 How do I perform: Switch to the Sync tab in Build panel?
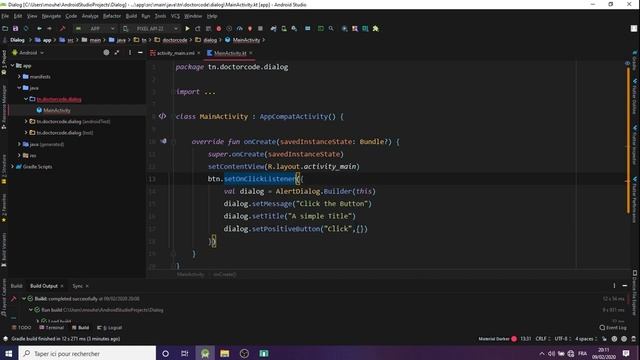(78, 286)
